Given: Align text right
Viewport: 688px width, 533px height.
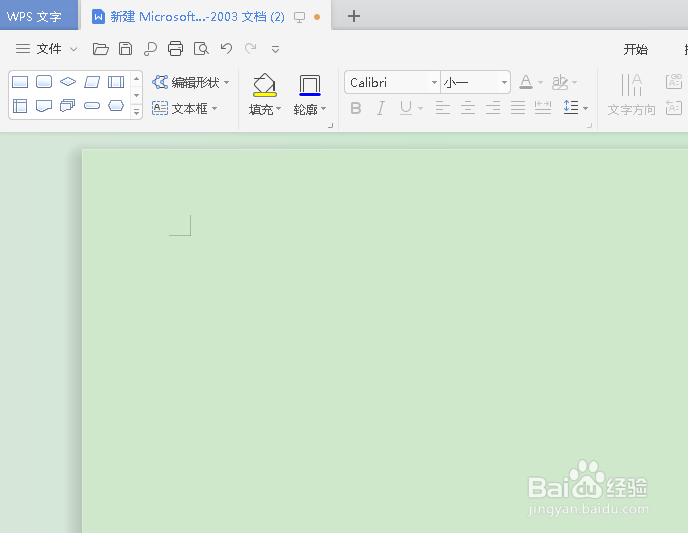Looking at the screenshot, I should click(x=493, y=108).
